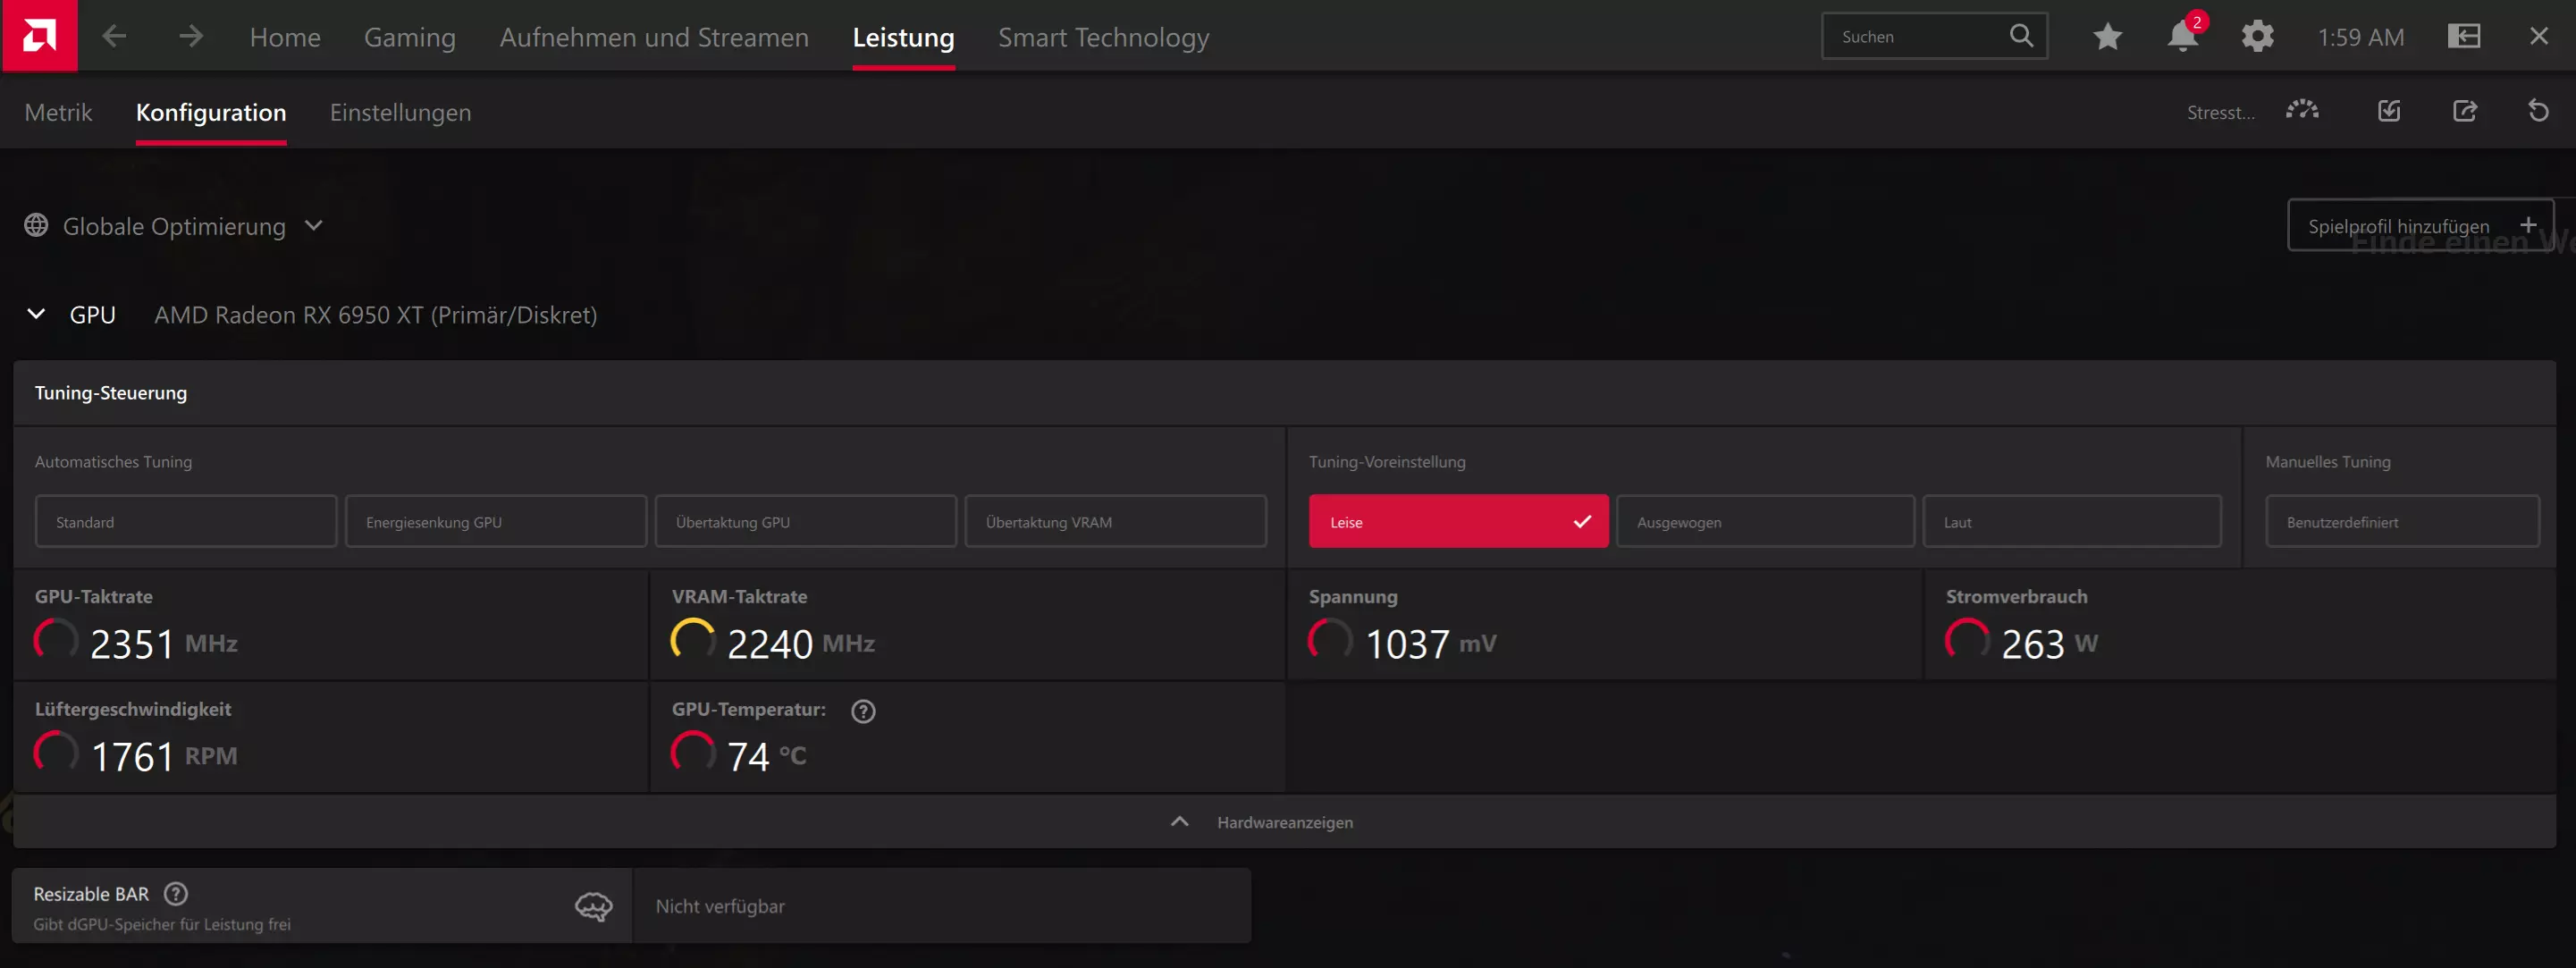The image size is (2576, 968).
Task: Go forward with the right arrow
Action: tap(191, 37)
